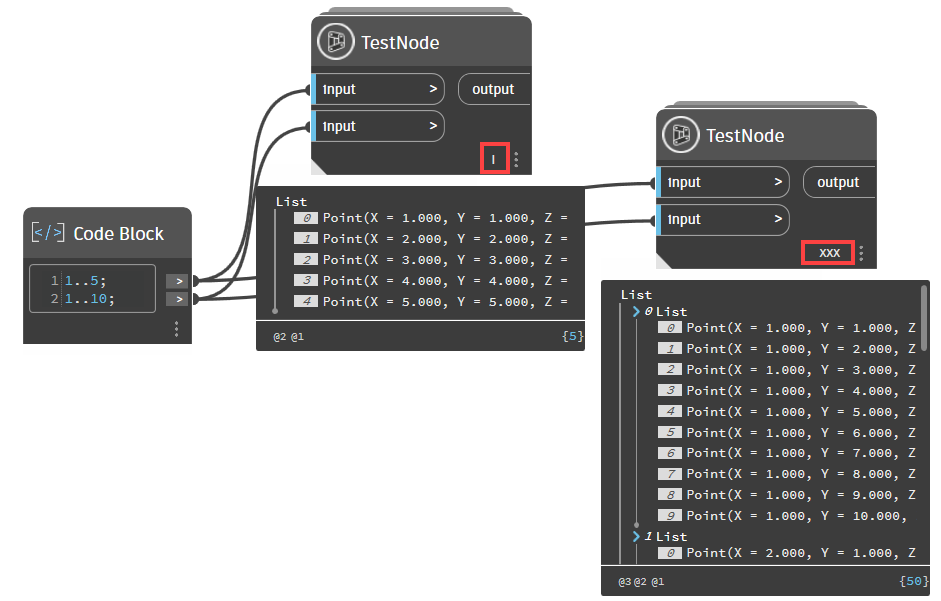
Task: Select the TestNode package icon on the upper node
Action: (x=335, y=42)
